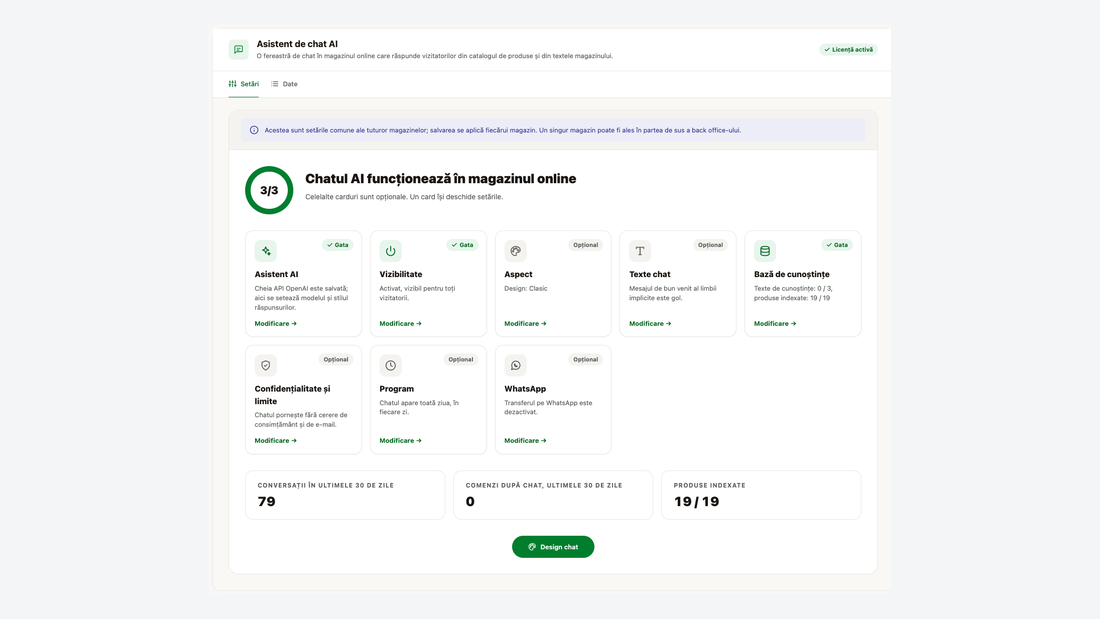Screen dimensions: 1100x619
Task: Click the Program card title
Action: [x=396, y=389]
